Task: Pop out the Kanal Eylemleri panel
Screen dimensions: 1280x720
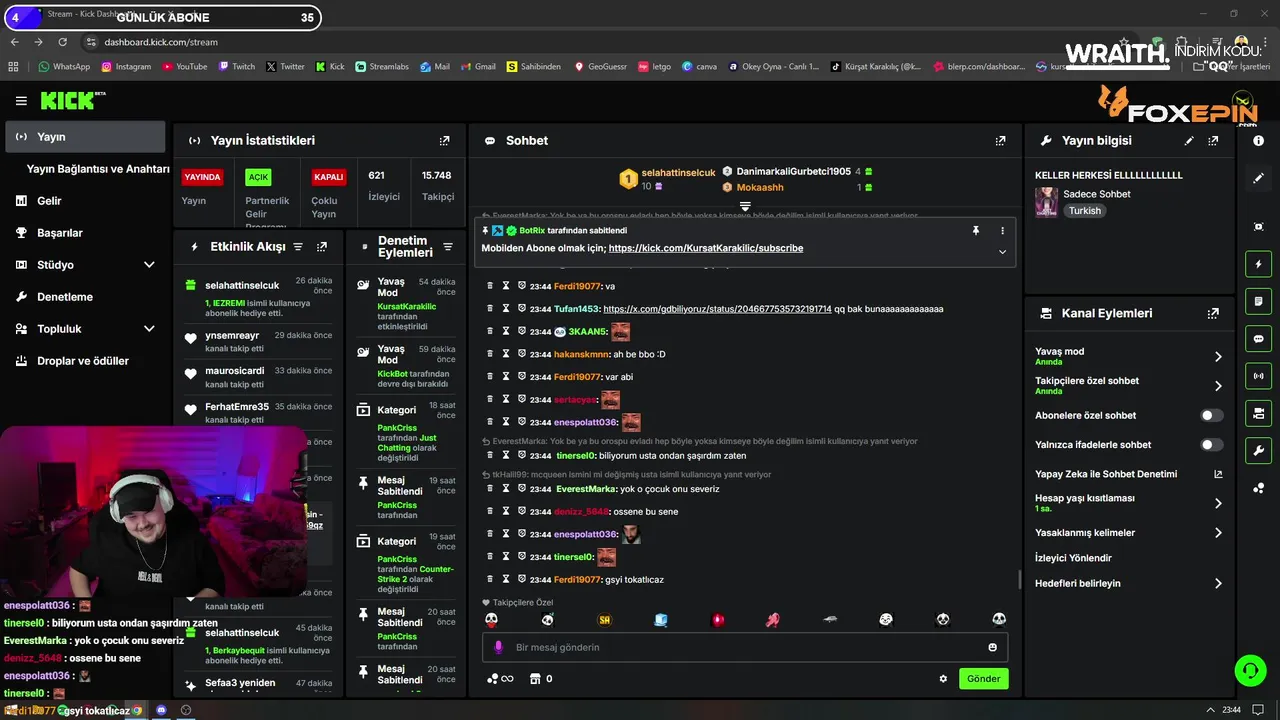Action: click(1213, 313)
